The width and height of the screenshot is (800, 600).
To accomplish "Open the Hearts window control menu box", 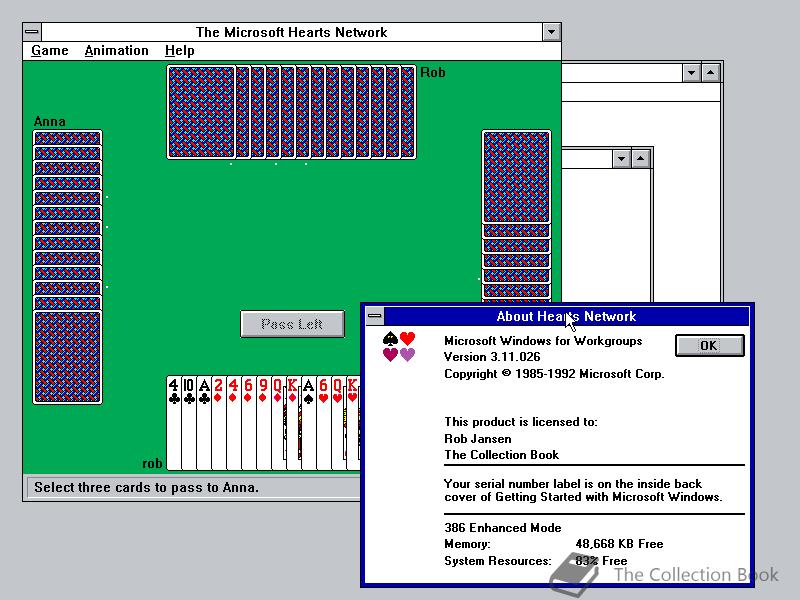I will [32, 32].
